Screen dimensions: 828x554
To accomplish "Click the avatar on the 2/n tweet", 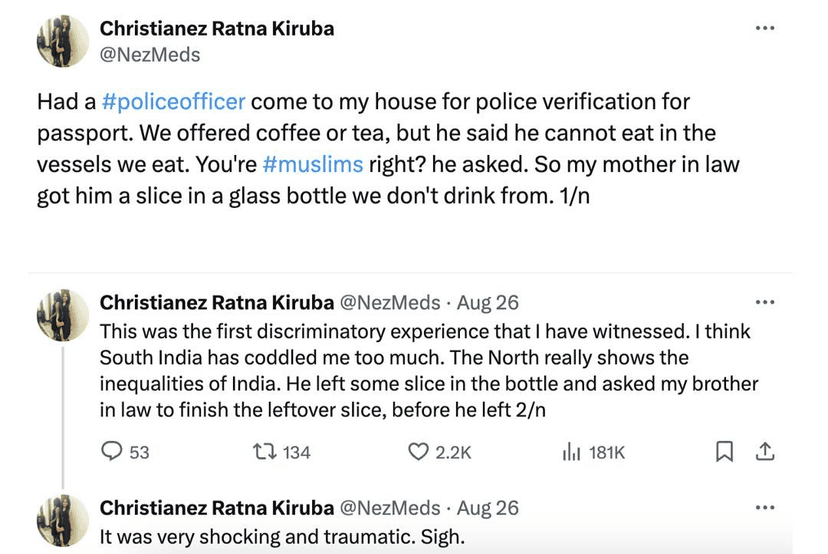I will pos(63,316).
